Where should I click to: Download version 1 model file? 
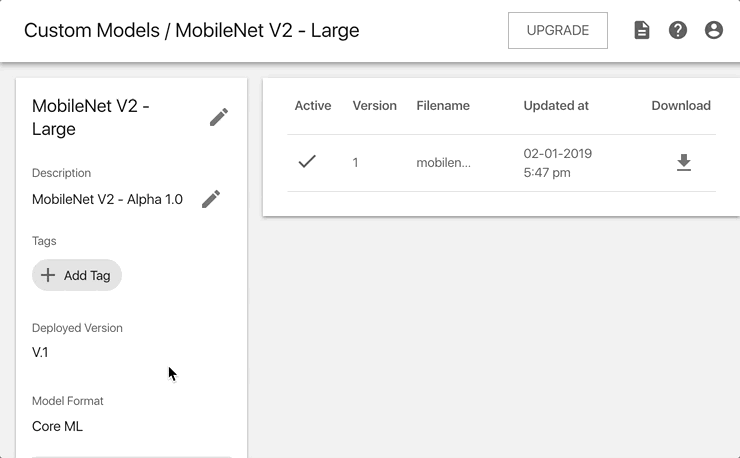pyautogui.click(x=684, y=162)
